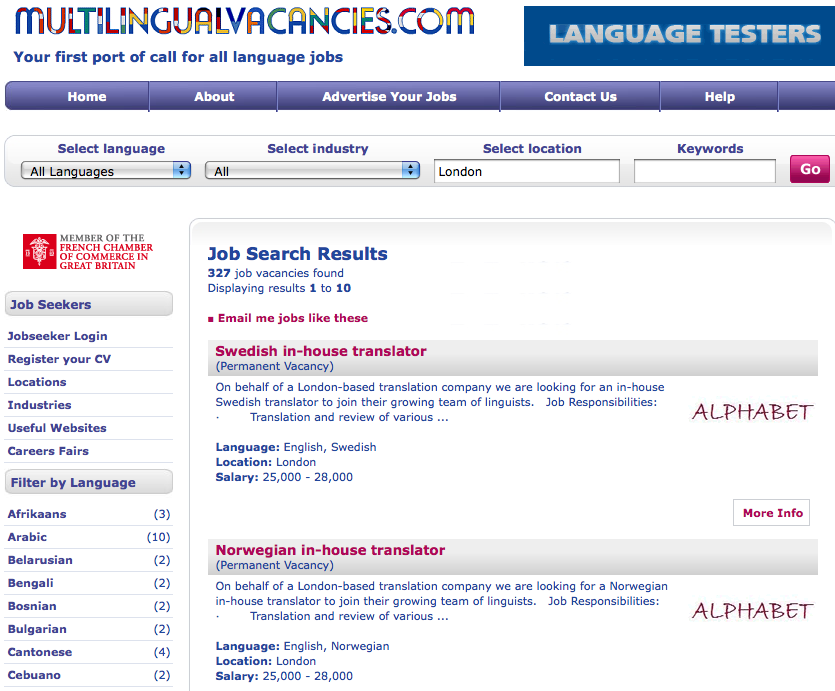Filter jobs by Arabic language

coord(27,537)
